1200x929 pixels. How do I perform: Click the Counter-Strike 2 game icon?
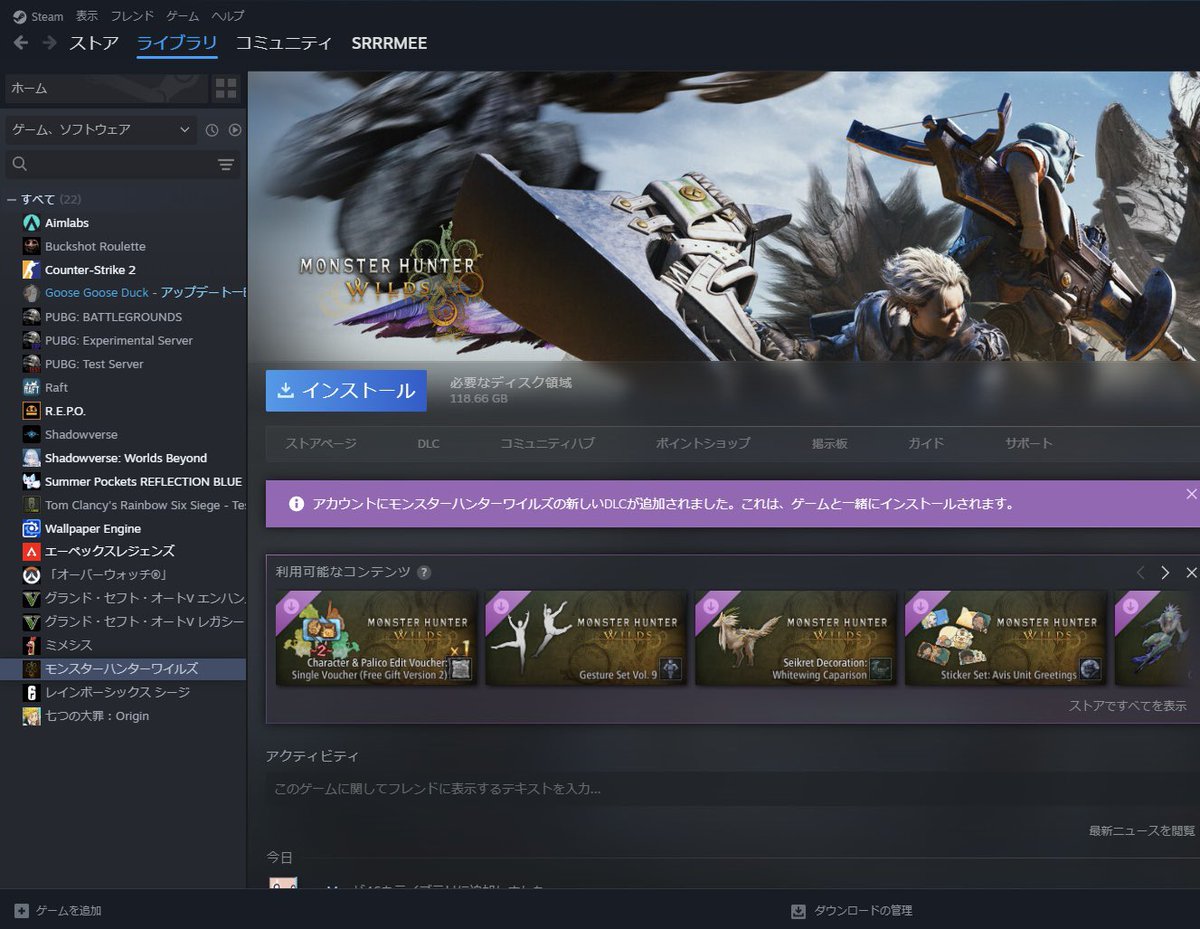click(x=31, y=270)
